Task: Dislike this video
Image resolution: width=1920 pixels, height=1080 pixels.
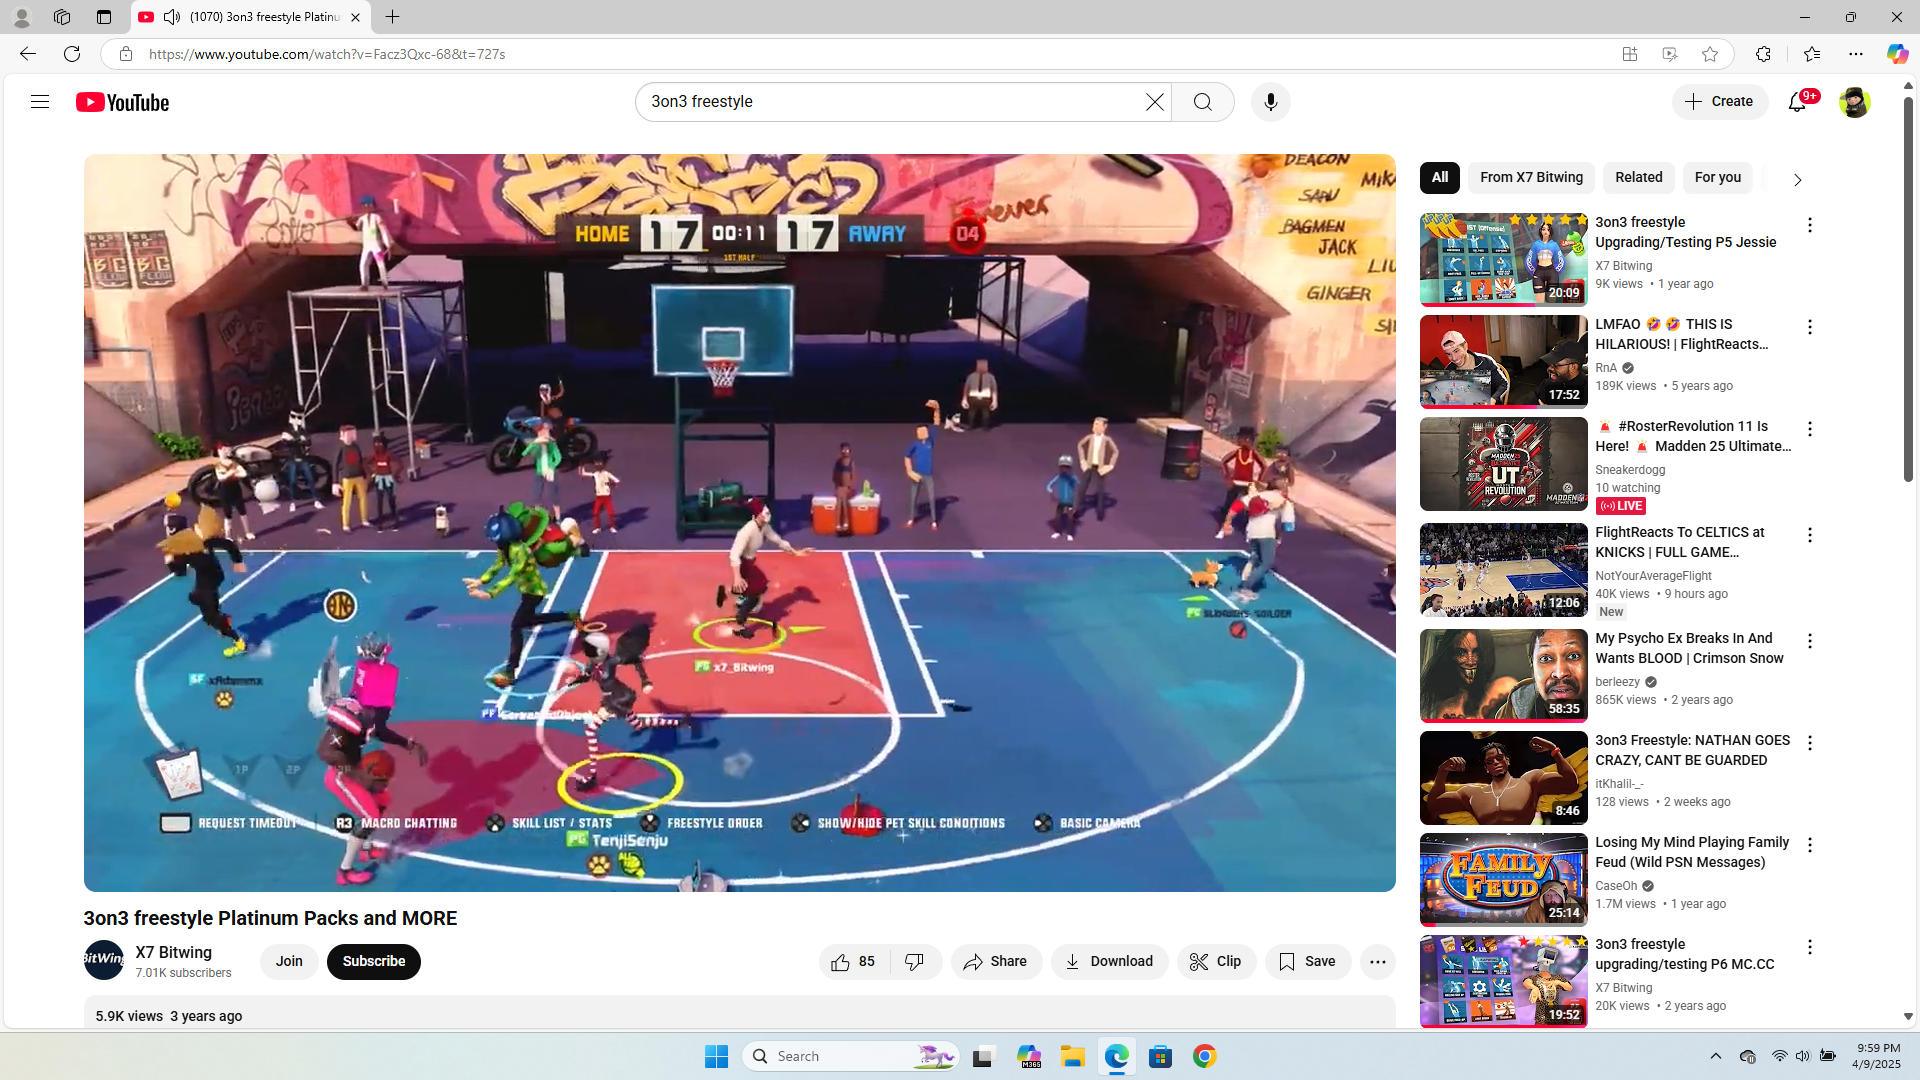Action: coord(915,962)
